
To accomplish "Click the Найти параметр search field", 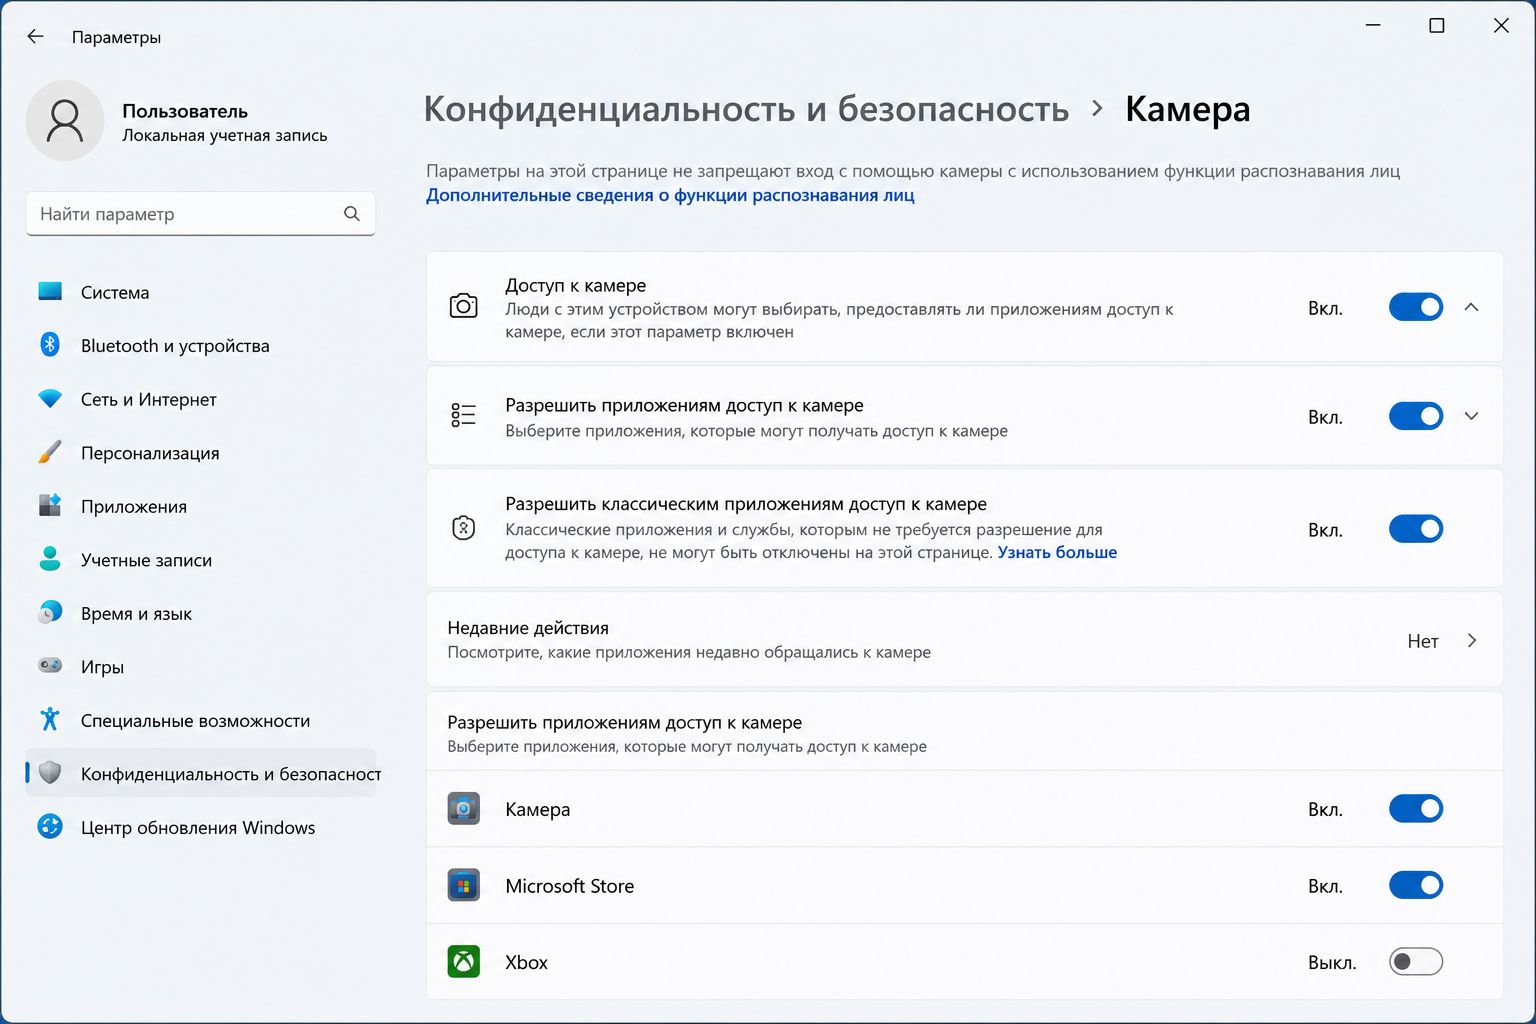I will coord(200,213).
